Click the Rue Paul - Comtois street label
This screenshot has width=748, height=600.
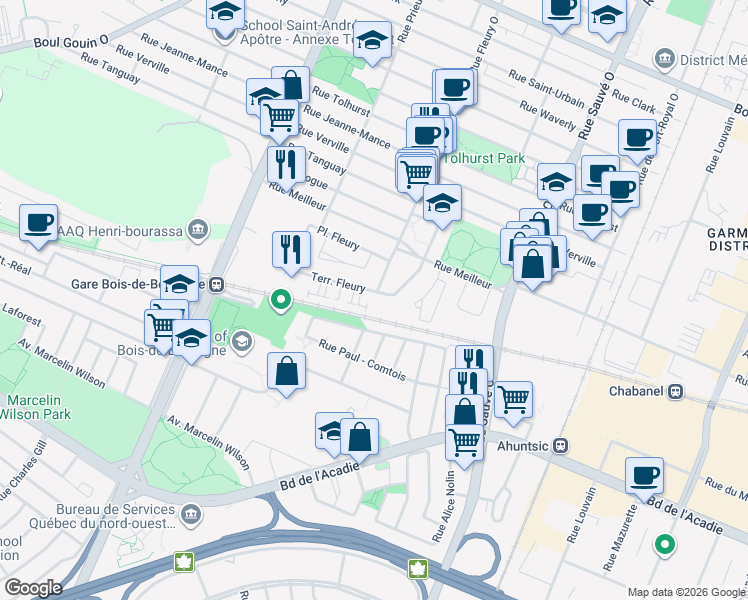(363, 361)
